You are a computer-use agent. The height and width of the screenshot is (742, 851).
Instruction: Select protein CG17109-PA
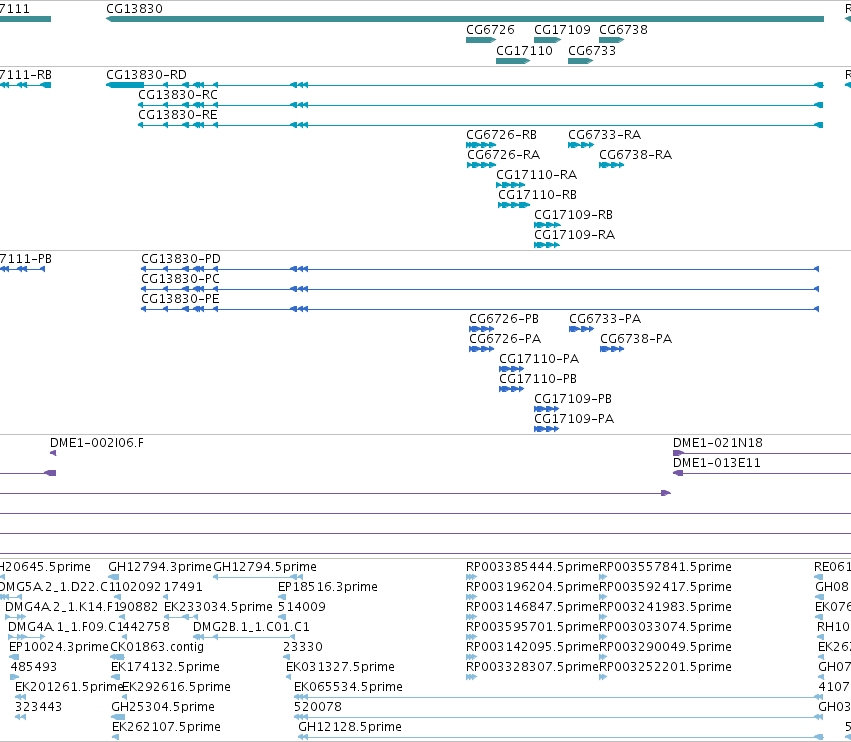547,429
